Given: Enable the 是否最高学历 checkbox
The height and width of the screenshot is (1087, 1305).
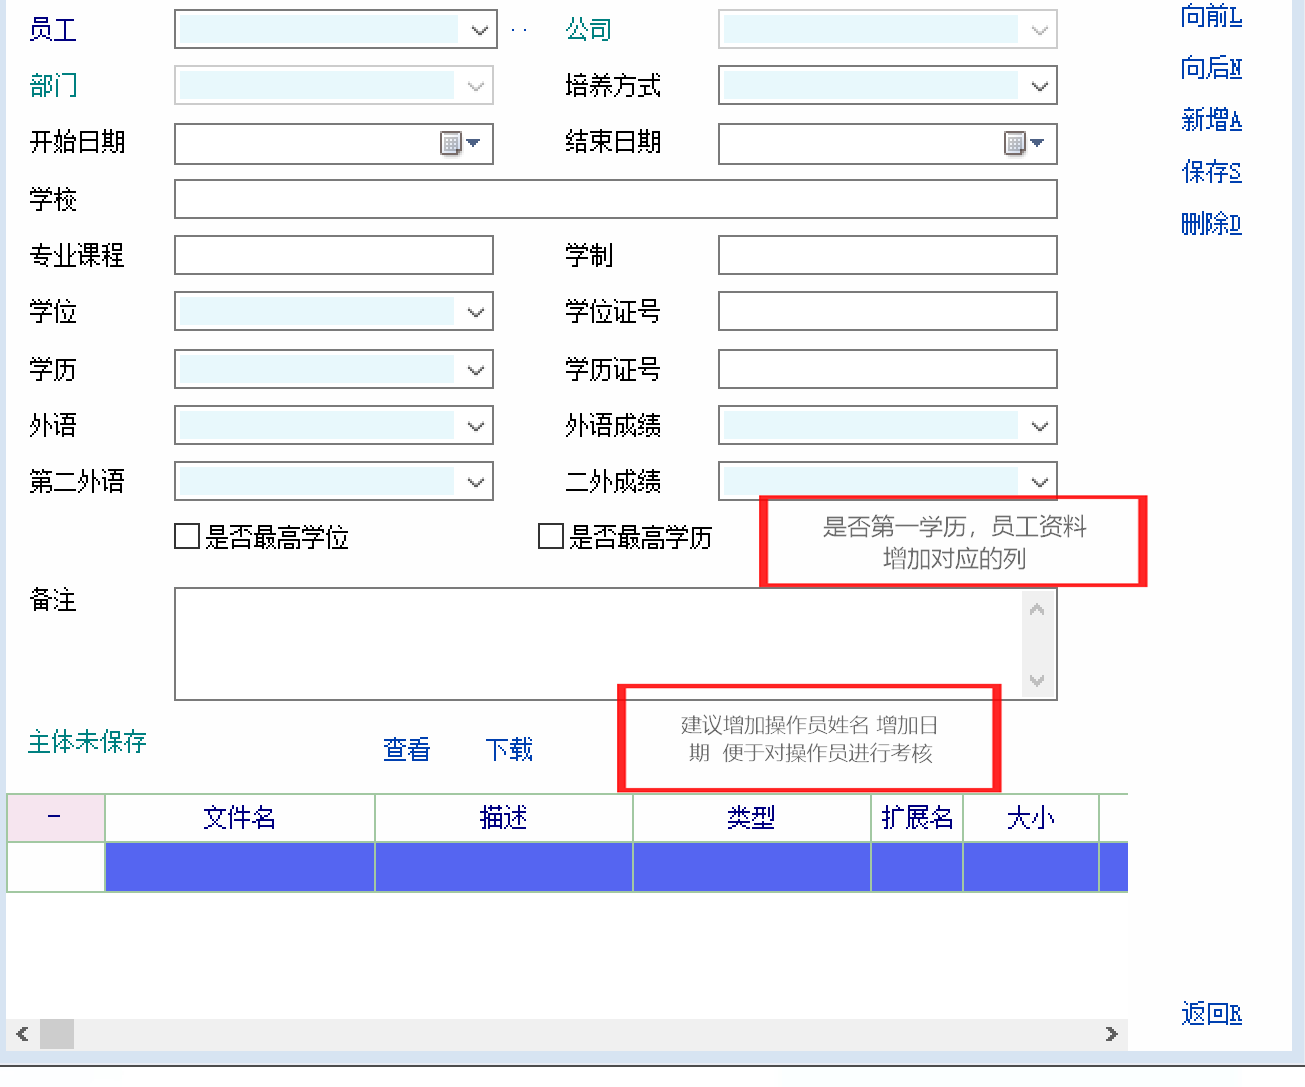Looking at the screenshot, I should tap(551, 537).
